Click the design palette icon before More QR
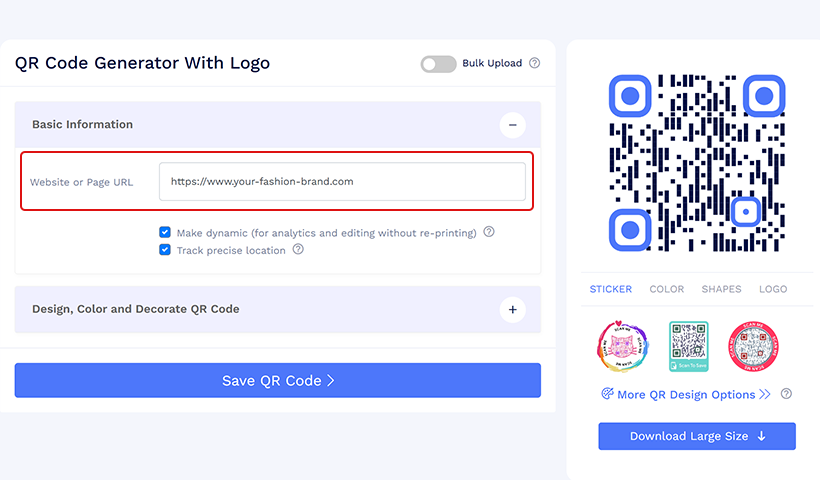 point(607,394)
